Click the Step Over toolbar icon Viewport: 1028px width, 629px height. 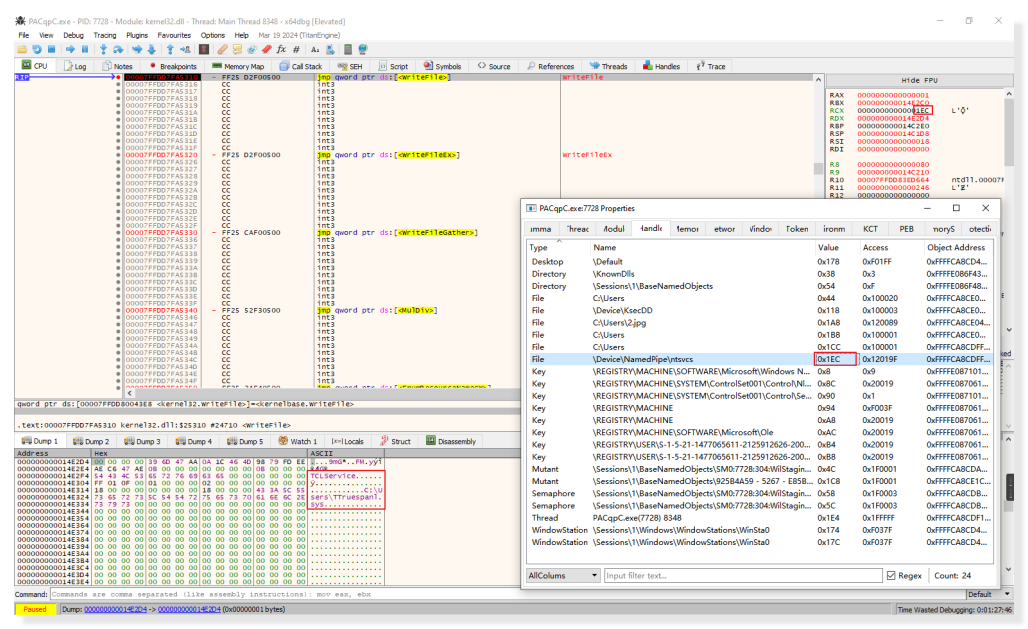[119, 49]
